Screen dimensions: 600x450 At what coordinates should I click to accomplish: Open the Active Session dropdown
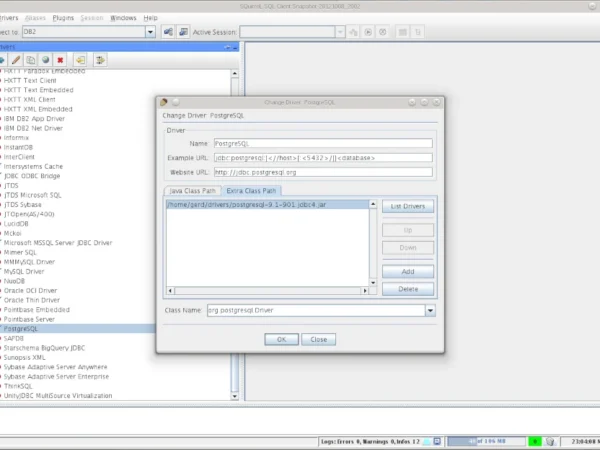(340, 32)
